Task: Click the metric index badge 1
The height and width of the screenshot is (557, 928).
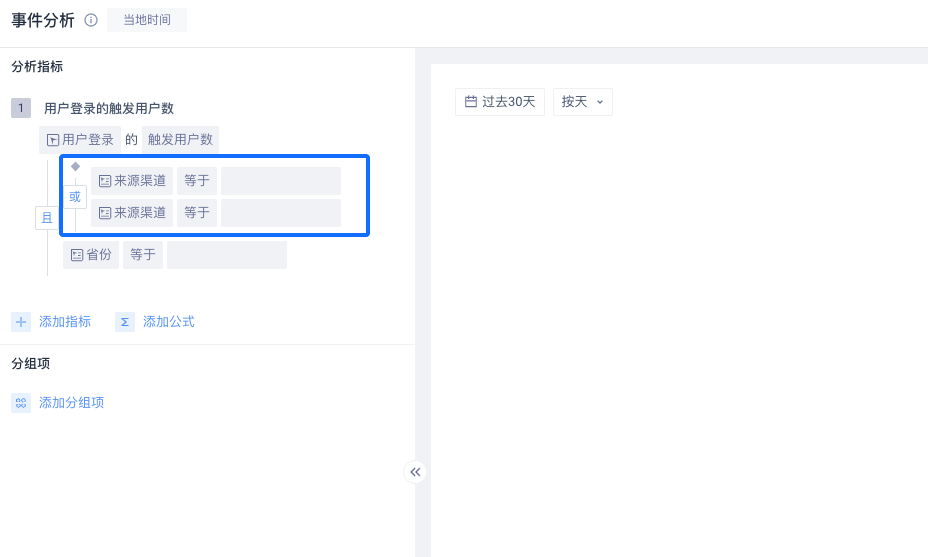Action: coord(21,108)
